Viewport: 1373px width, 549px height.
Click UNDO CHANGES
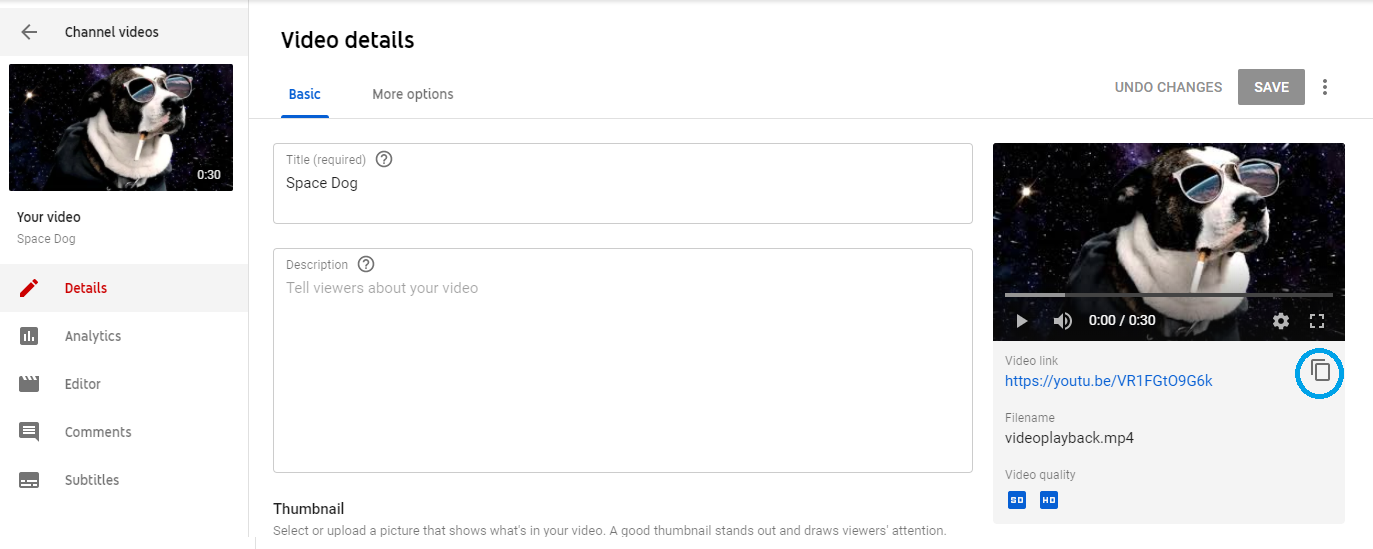click(x=1168, y=87)
